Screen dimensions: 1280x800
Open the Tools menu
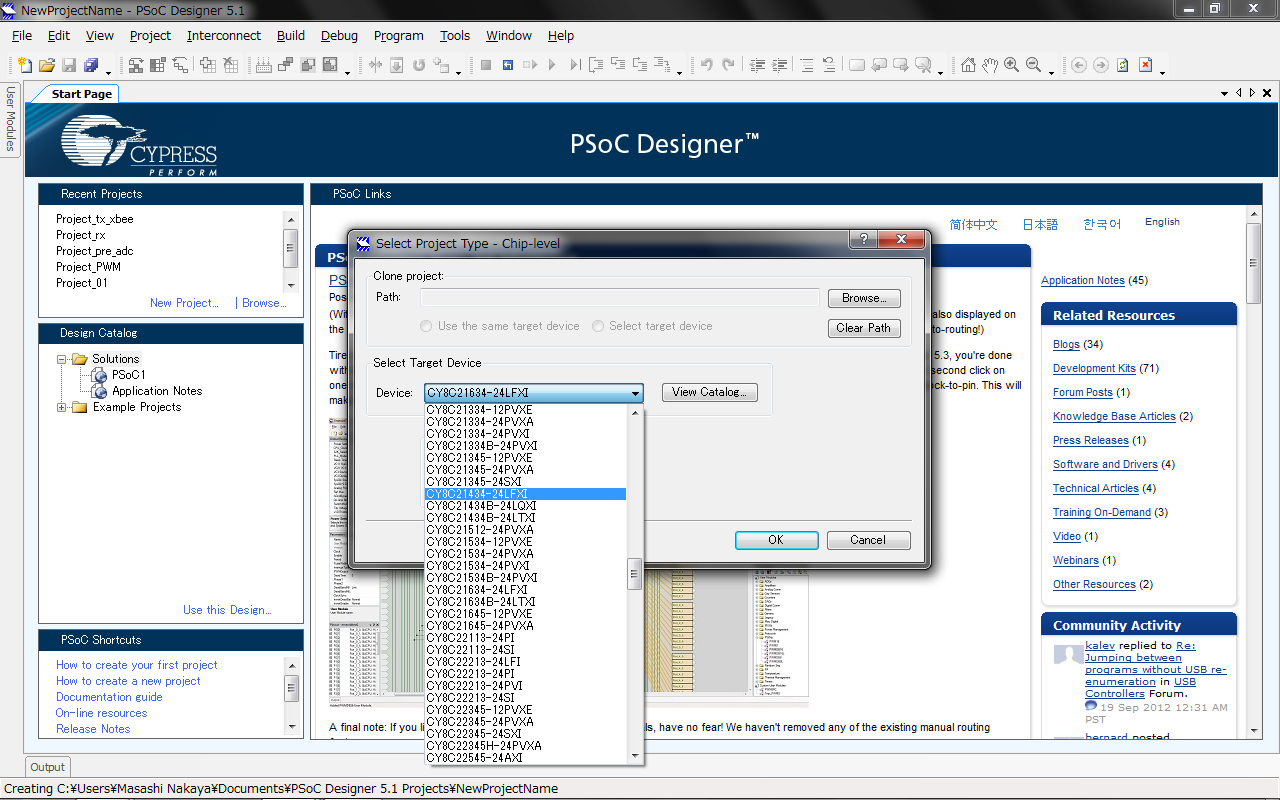click(x=455, y=35)
